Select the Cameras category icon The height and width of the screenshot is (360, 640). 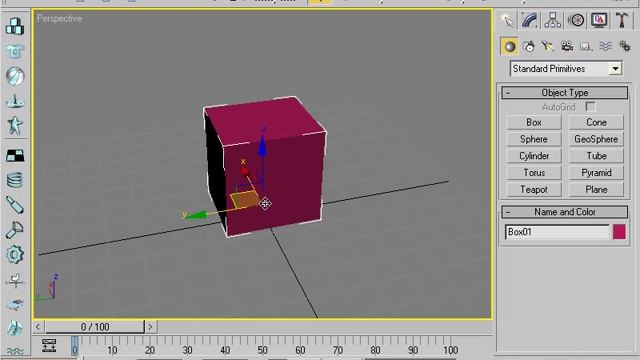(567, 47)
